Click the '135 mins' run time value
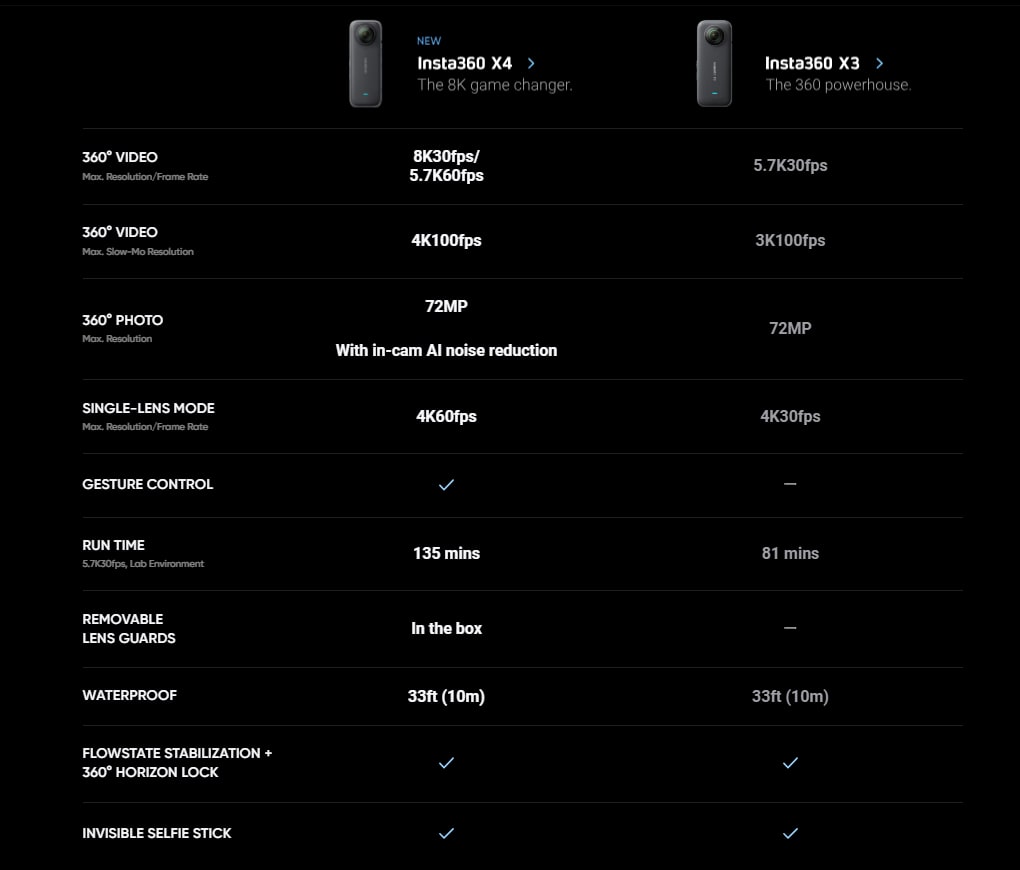The height and width of the screenshot is (870, 1020). [446, 554]
